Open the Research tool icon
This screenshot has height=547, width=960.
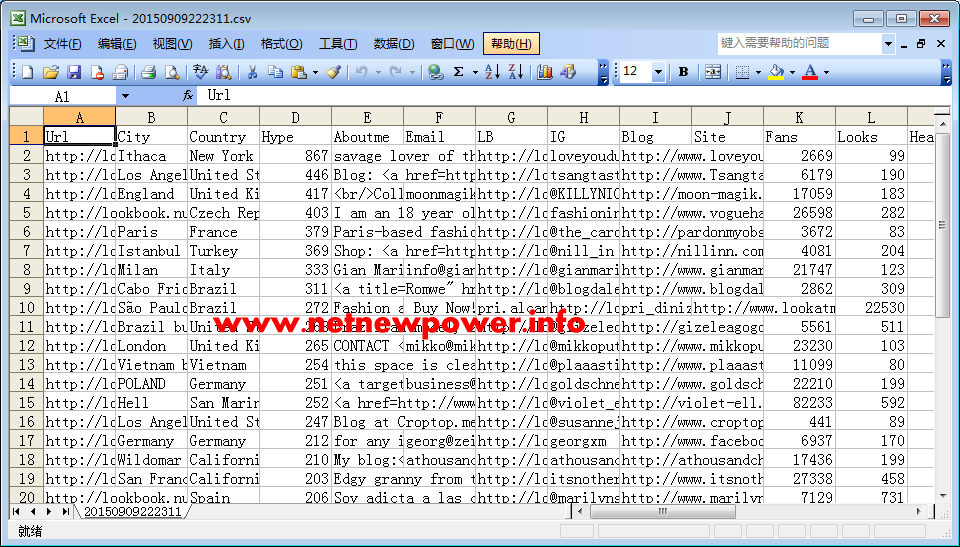click(223, 72)
